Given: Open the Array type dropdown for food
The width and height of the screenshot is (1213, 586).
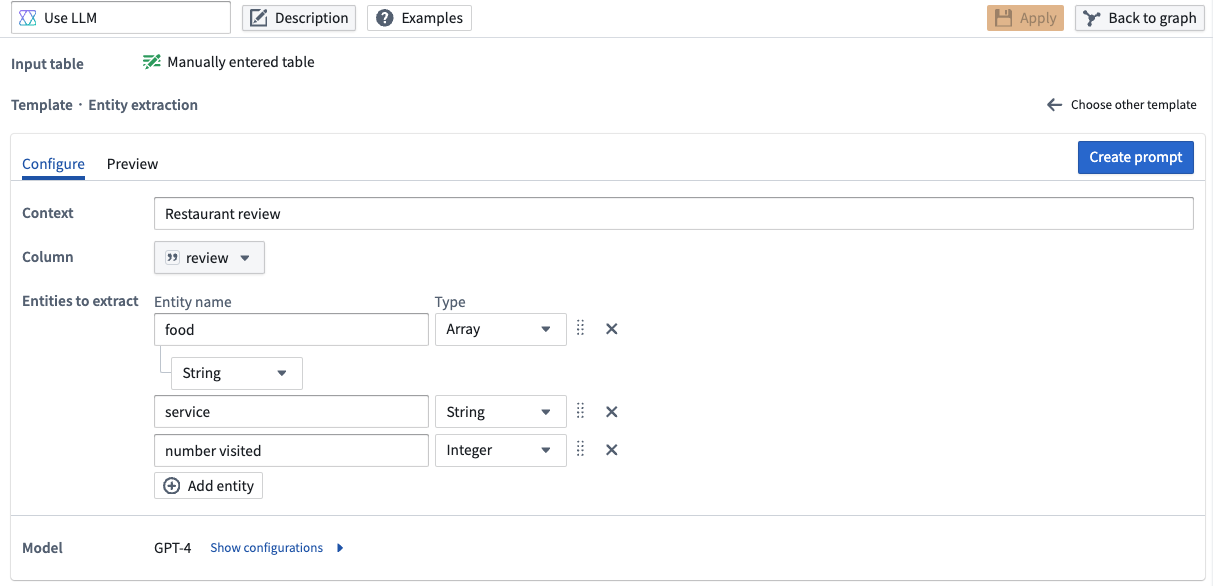Looking at the screenshot, I should click(500, 329).
